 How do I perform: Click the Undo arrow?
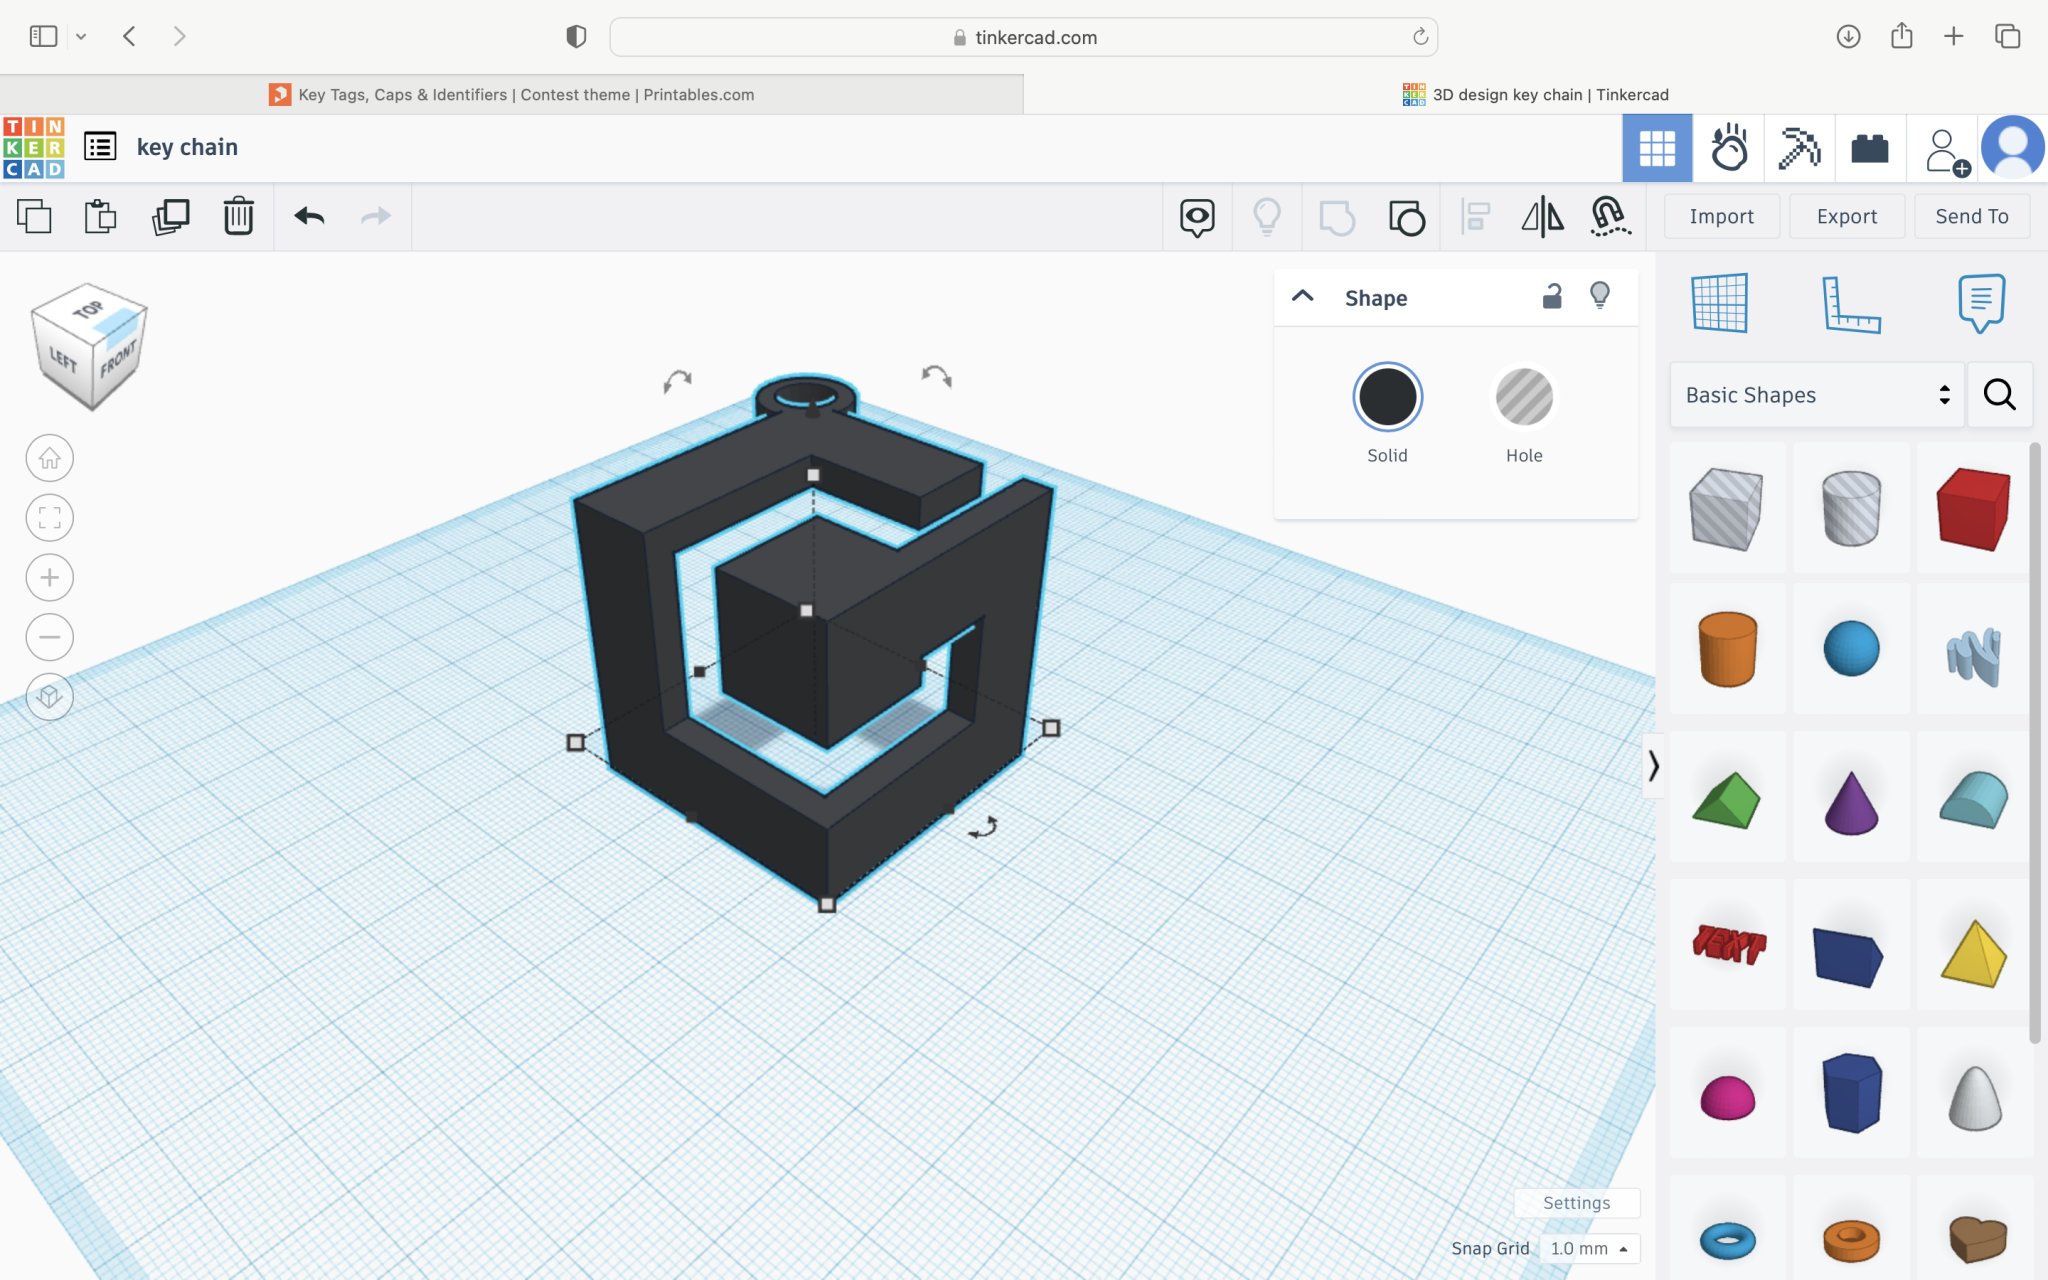click(309, 216)
